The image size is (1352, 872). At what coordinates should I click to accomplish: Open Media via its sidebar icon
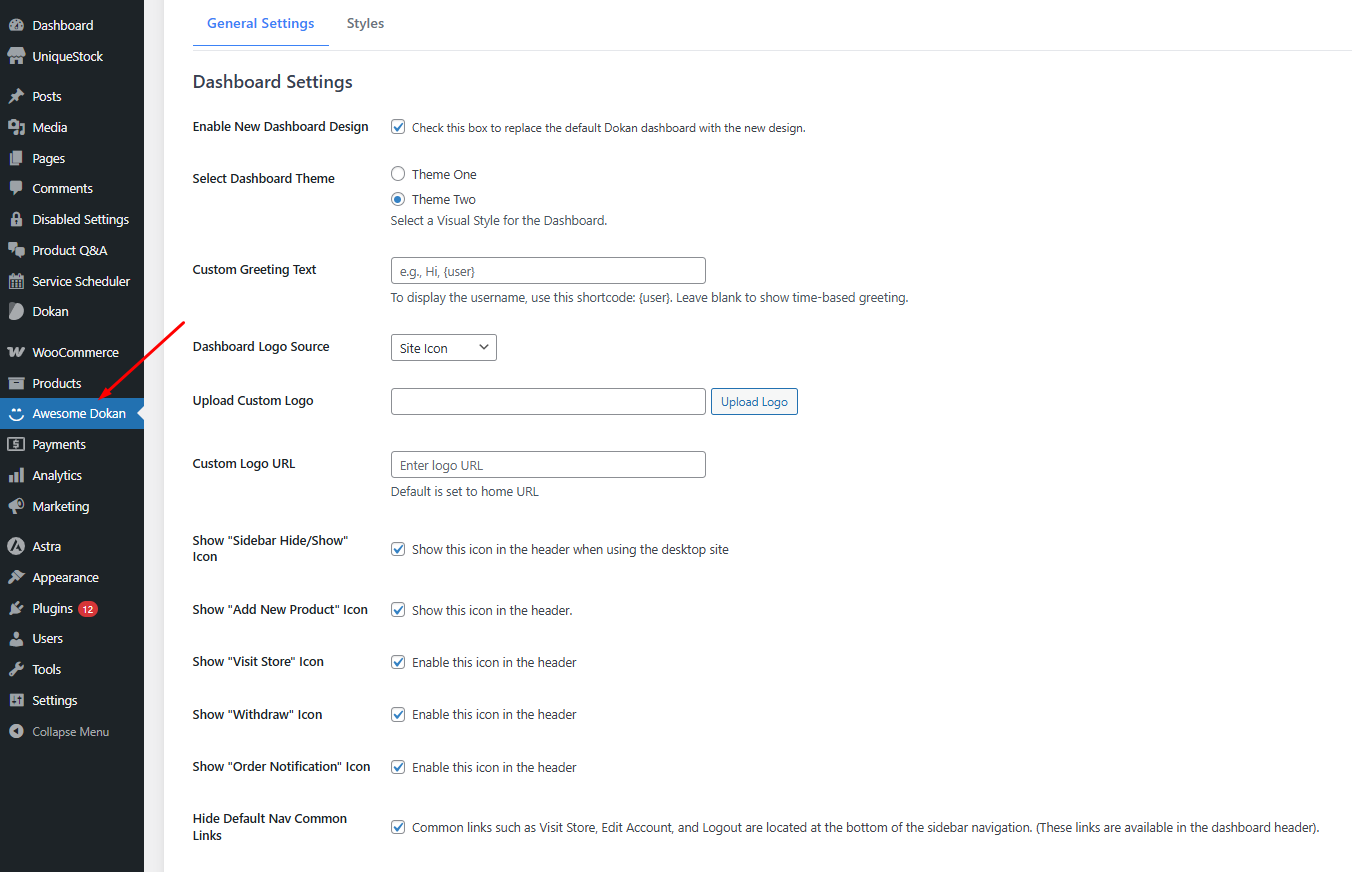point(16,128)
